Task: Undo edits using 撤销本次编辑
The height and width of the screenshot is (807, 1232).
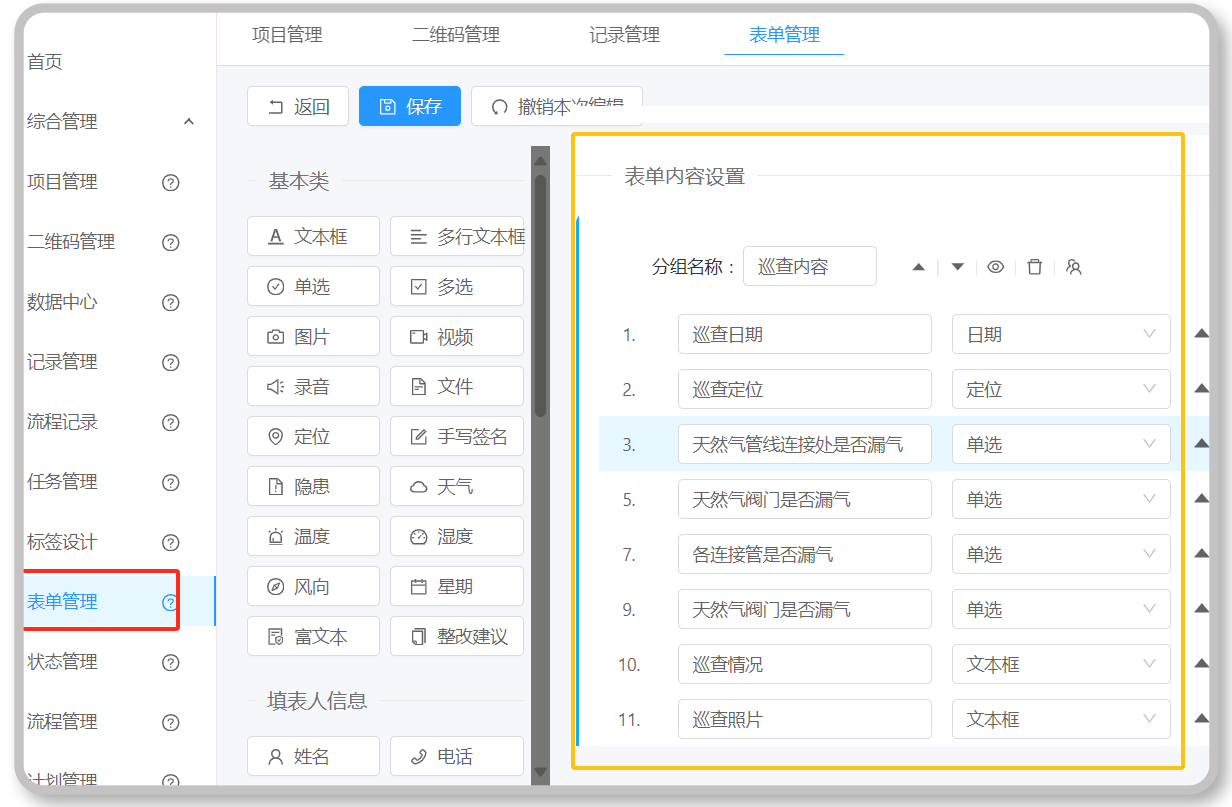Action: (557, 106)
